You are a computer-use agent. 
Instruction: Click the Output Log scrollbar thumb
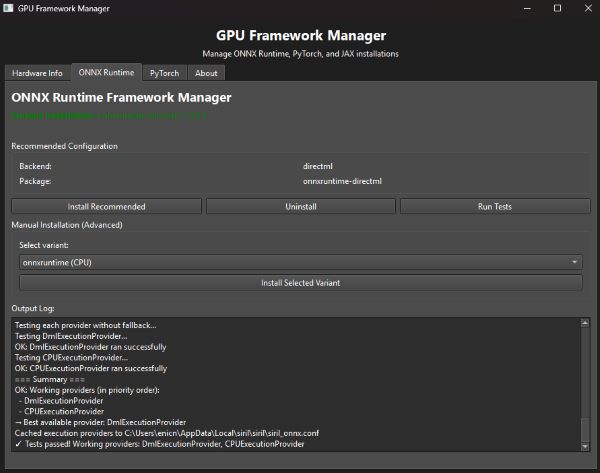[x=586, y=430]
